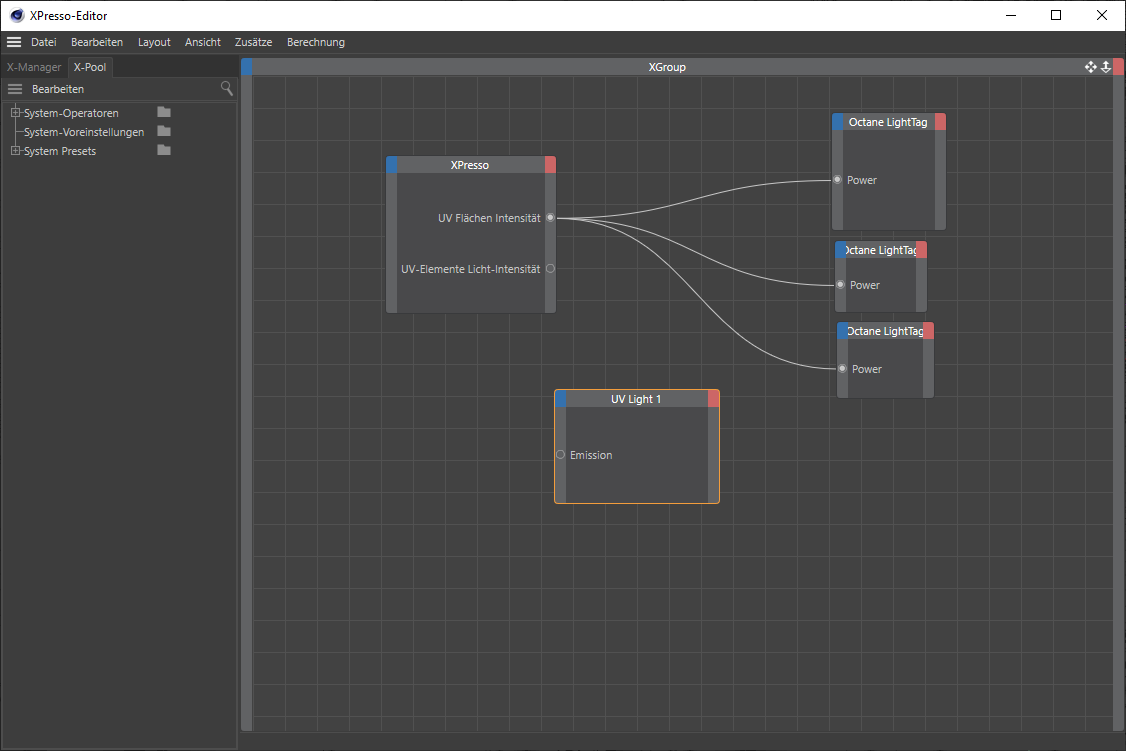The width and height of the screenshot is (1126, 751).
Task: Open the Bearbeiten menu in the menu bar
Action: coord(97,42)
